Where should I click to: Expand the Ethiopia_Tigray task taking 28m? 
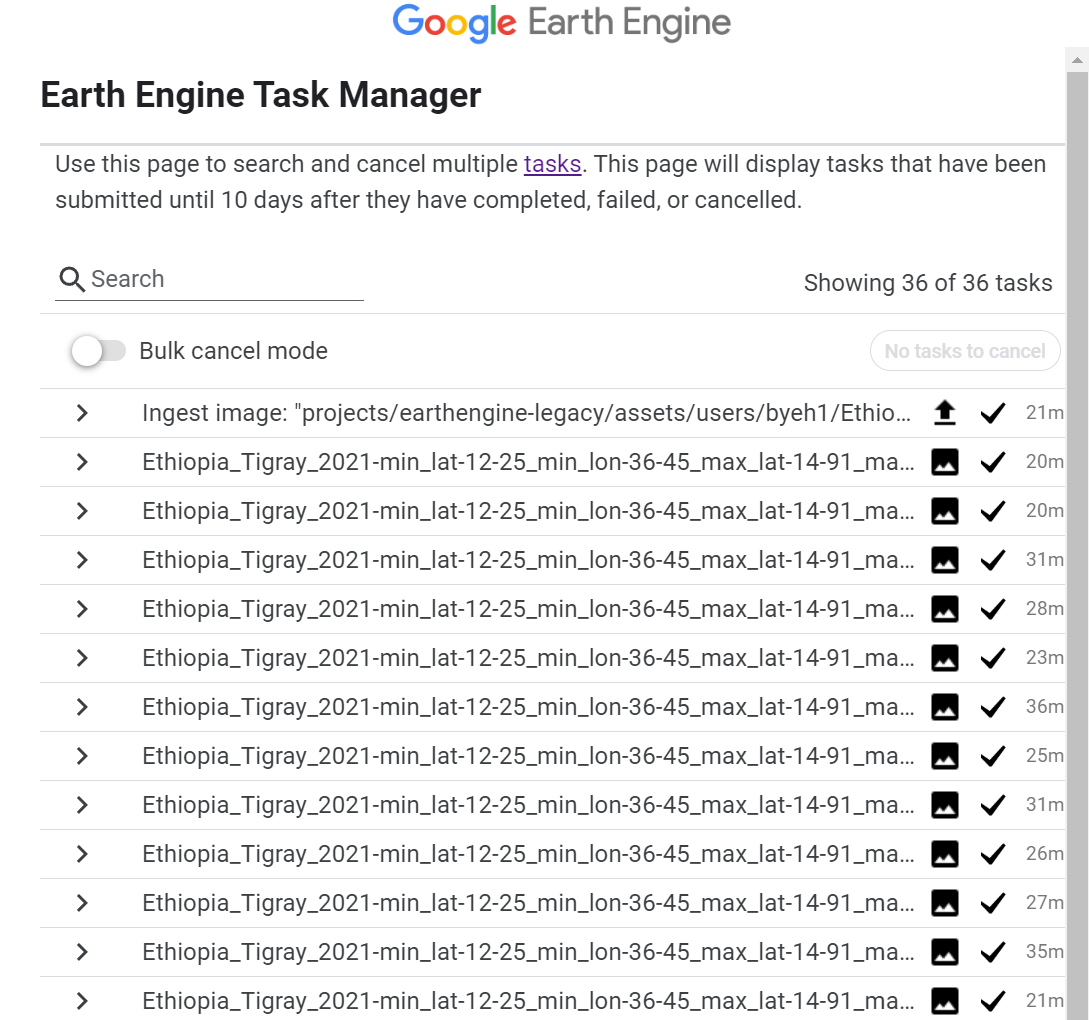82,609
